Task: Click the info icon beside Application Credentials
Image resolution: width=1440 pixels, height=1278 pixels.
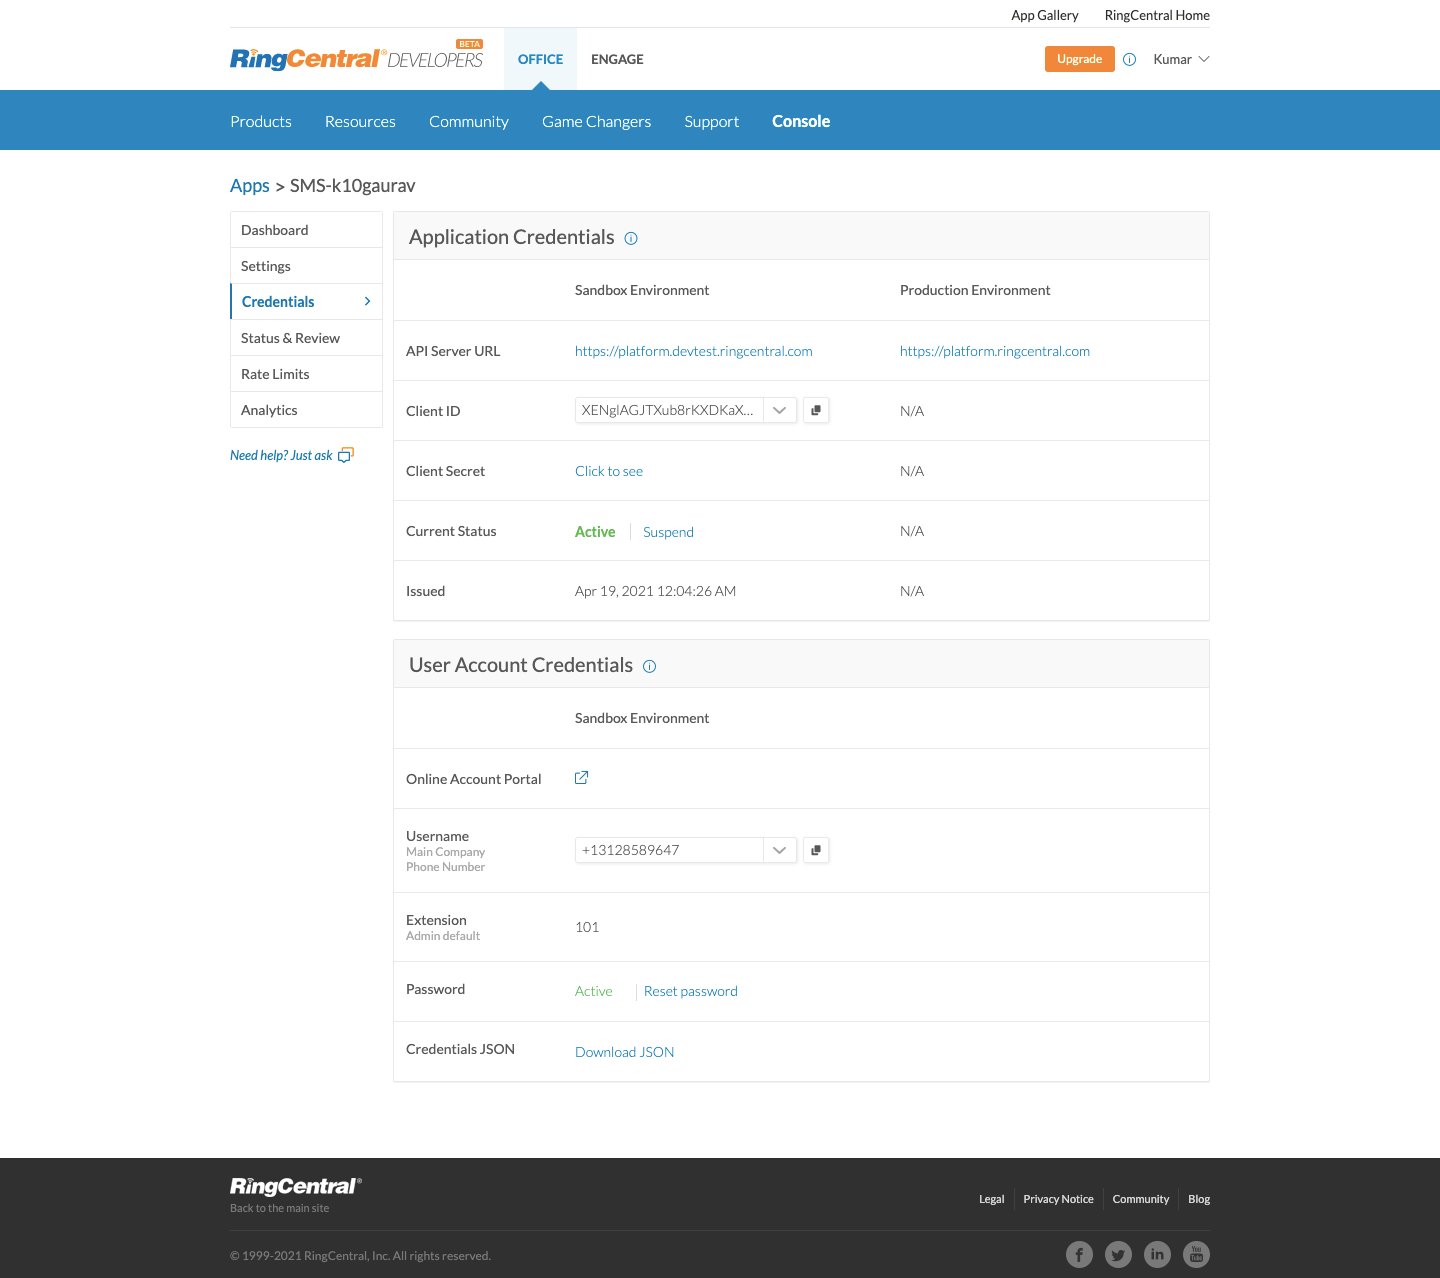Action: [x=631, y=238]
